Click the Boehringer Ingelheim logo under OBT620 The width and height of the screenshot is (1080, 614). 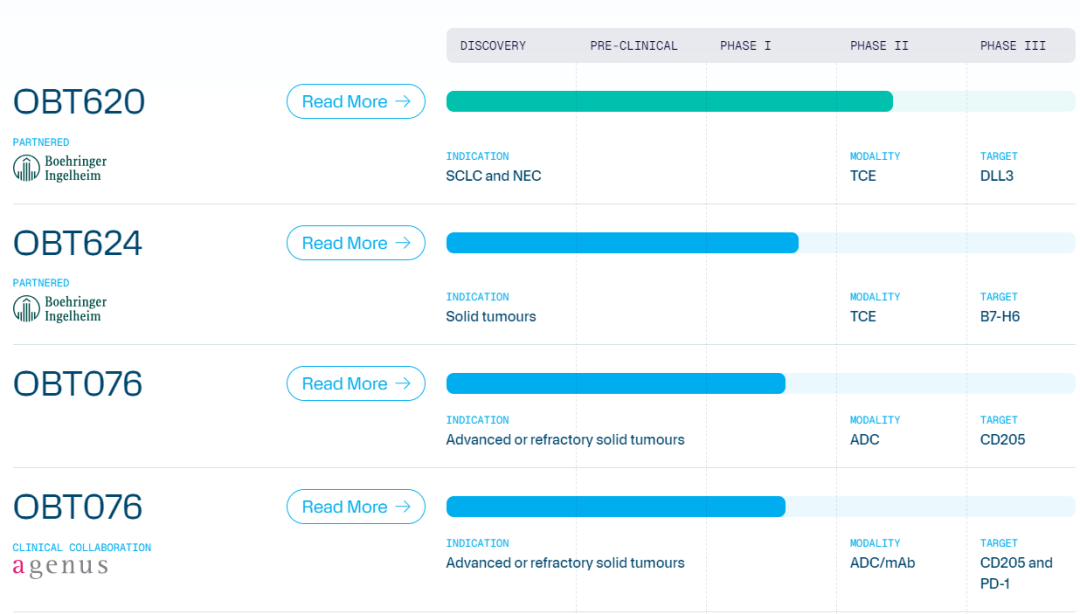[60, 168]
